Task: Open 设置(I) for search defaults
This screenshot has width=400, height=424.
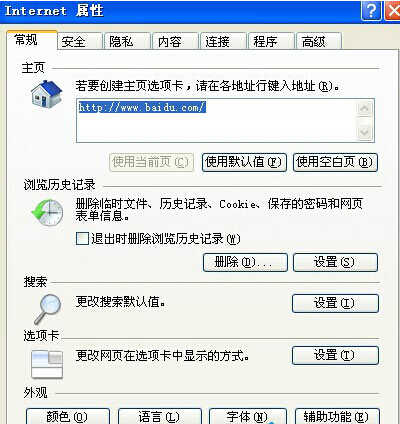Action: [x=335, y=303]
